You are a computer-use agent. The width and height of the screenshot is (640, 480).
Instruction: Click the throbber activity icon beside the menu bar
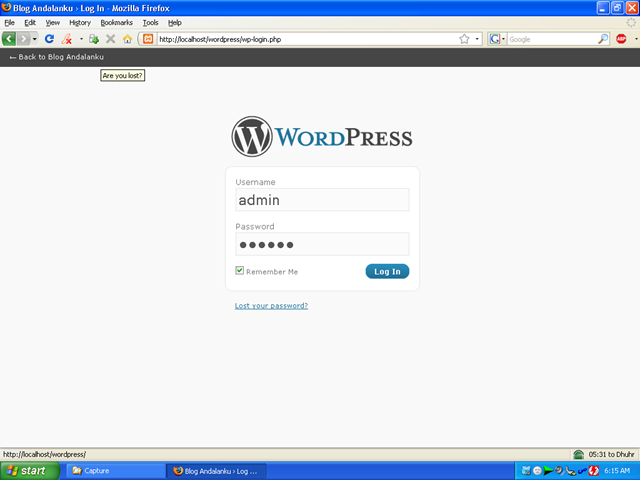(631, 23)
